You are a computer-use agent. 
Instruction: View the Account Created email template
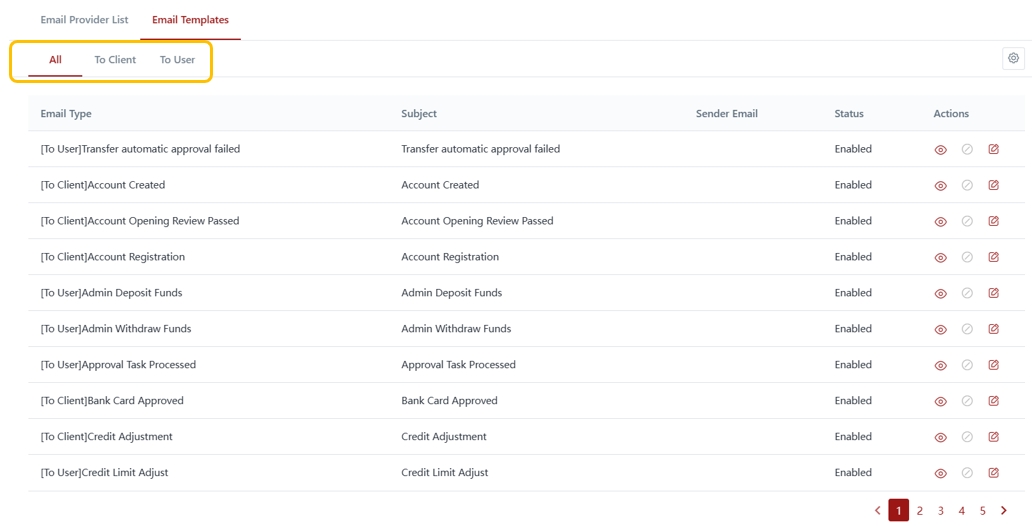tap(940, 186)
